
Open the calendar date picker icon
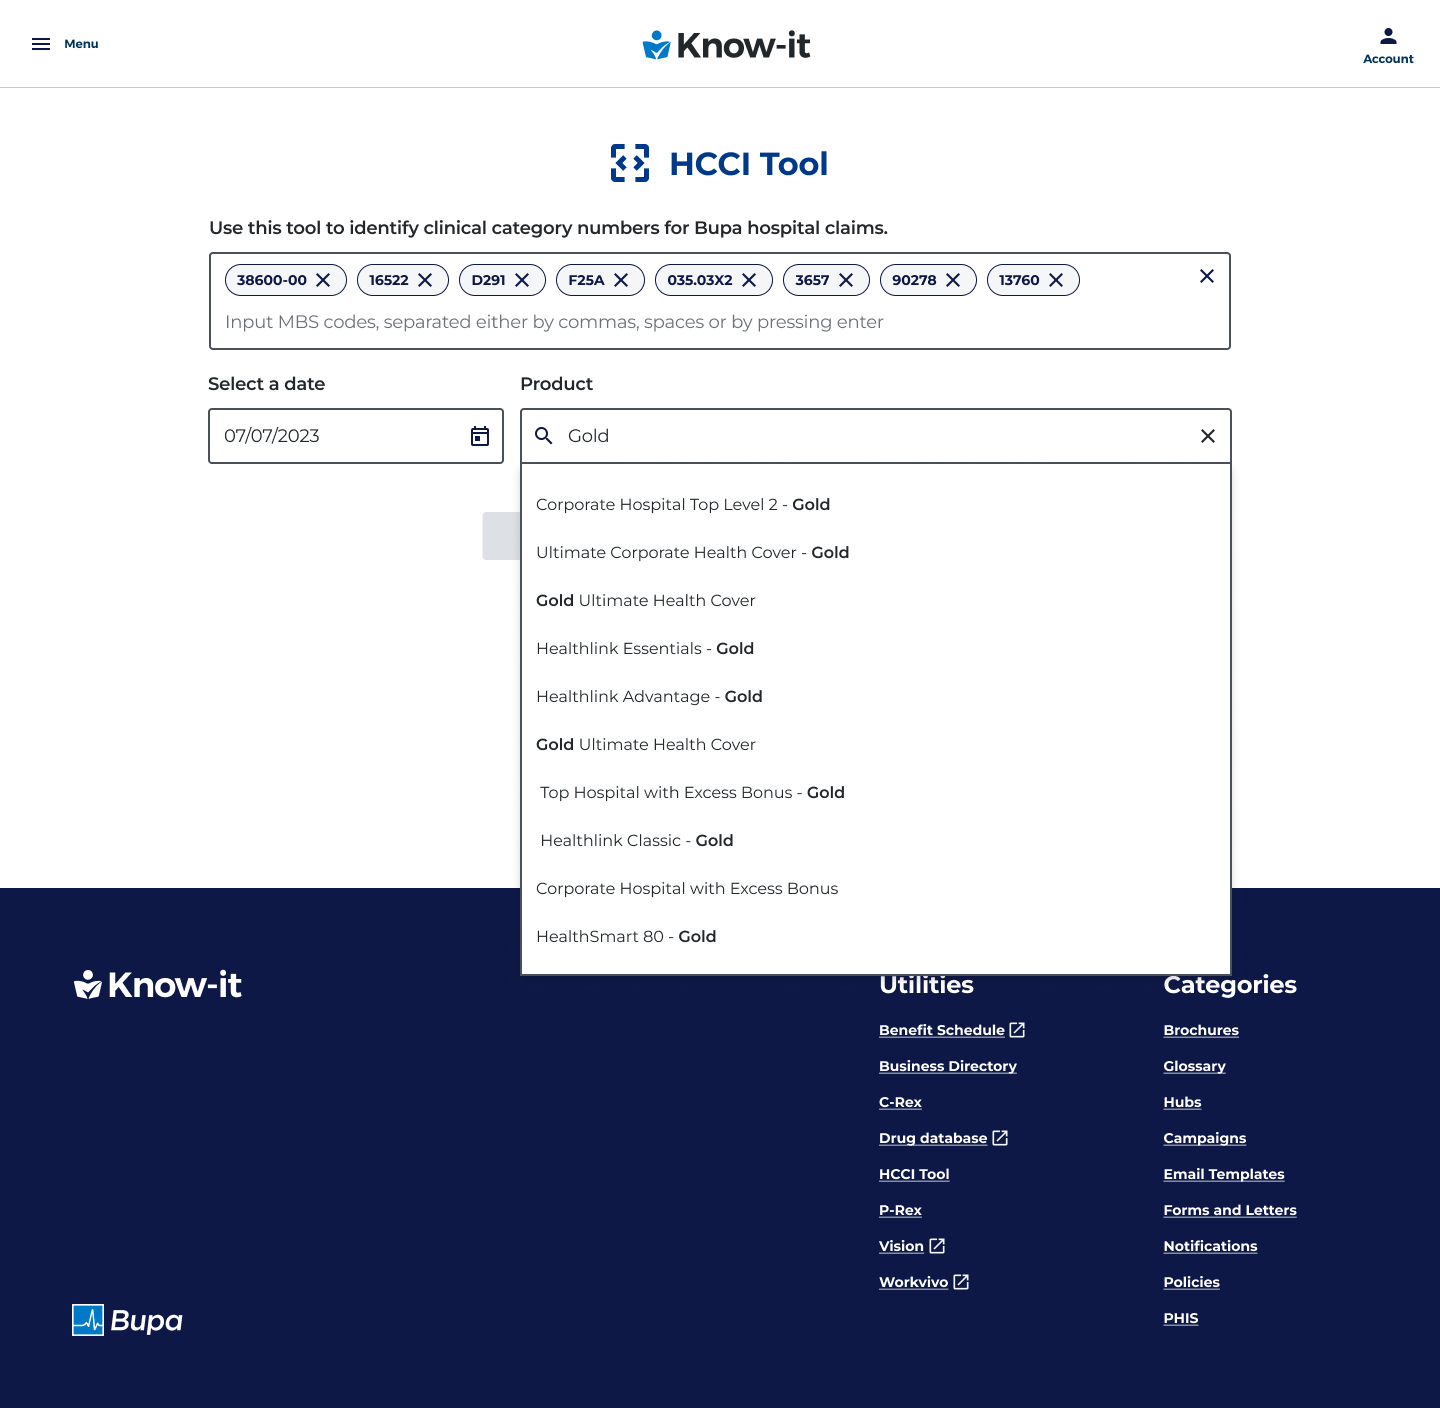(480, 436)
